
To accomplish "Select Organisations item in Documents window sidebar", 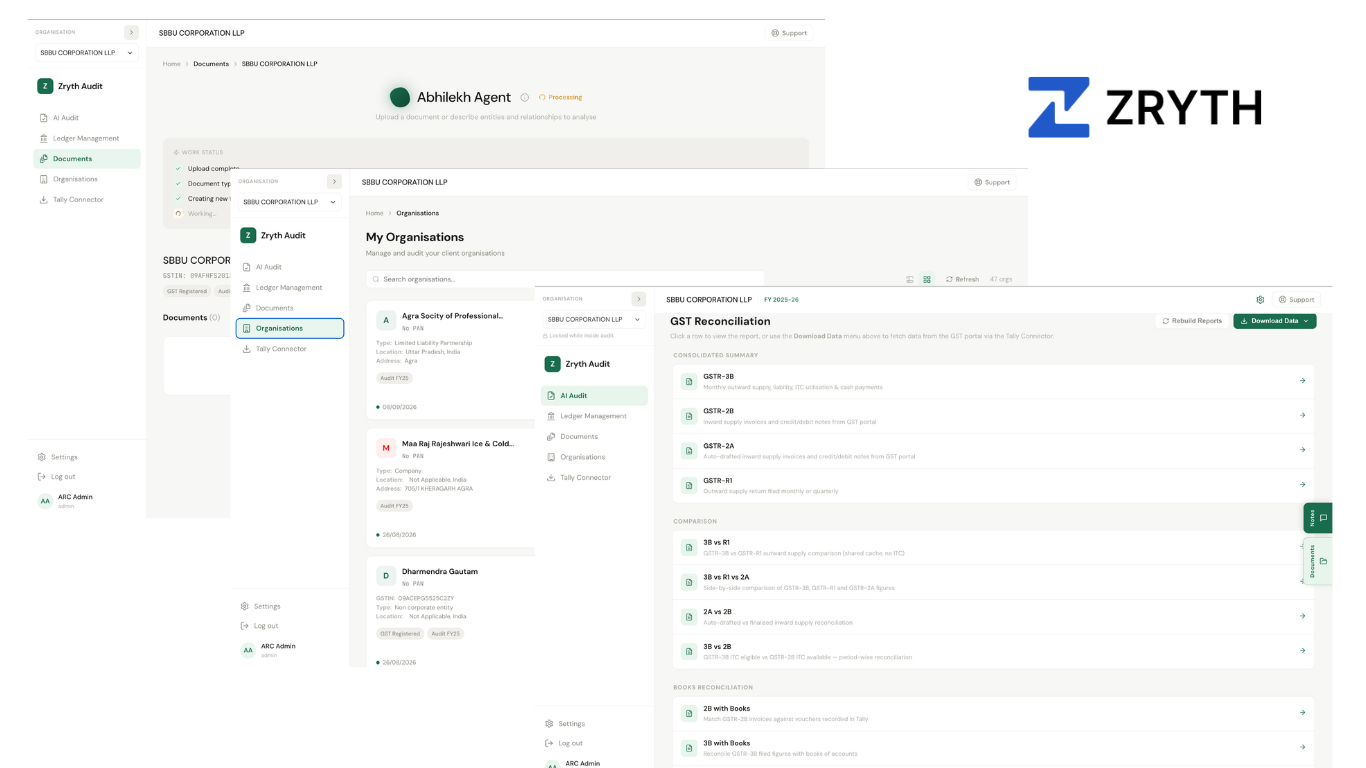I will coord(87,179).
